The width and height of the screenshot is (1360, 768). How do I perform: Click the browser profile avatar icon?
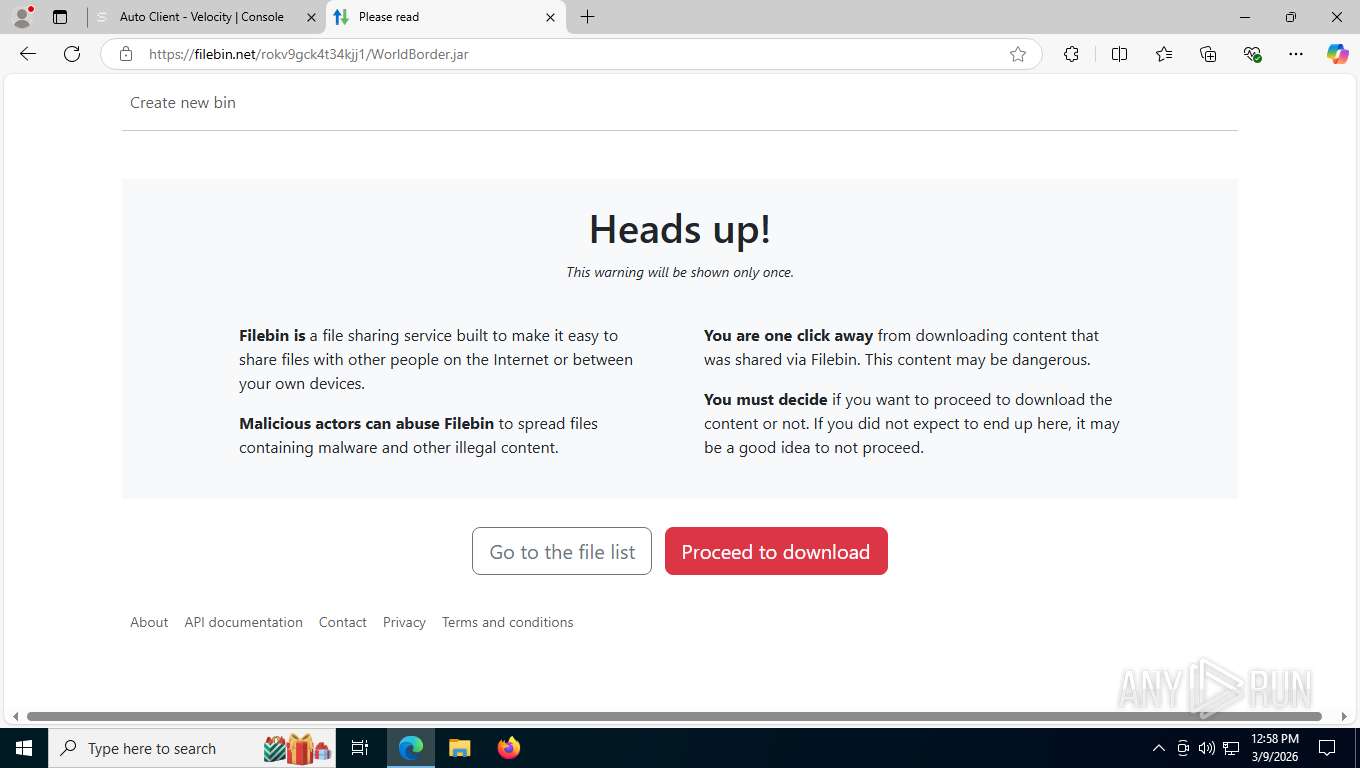pyautogui.click(x=22, y=16)
